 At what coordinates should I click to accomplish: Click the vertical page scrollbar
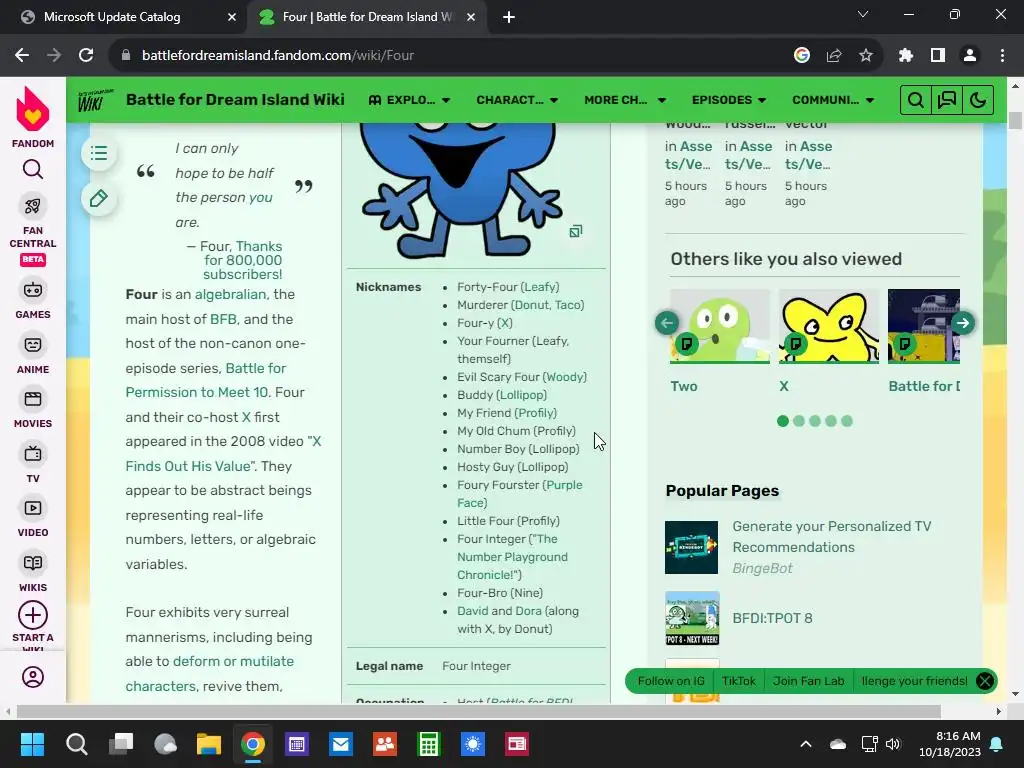(1015, 121)
